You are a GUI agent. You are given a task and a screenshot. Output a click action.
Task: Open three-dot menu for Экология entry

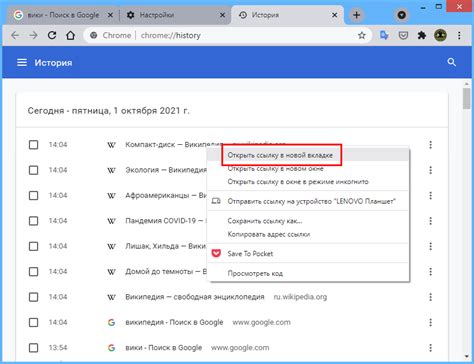(430, 170)
